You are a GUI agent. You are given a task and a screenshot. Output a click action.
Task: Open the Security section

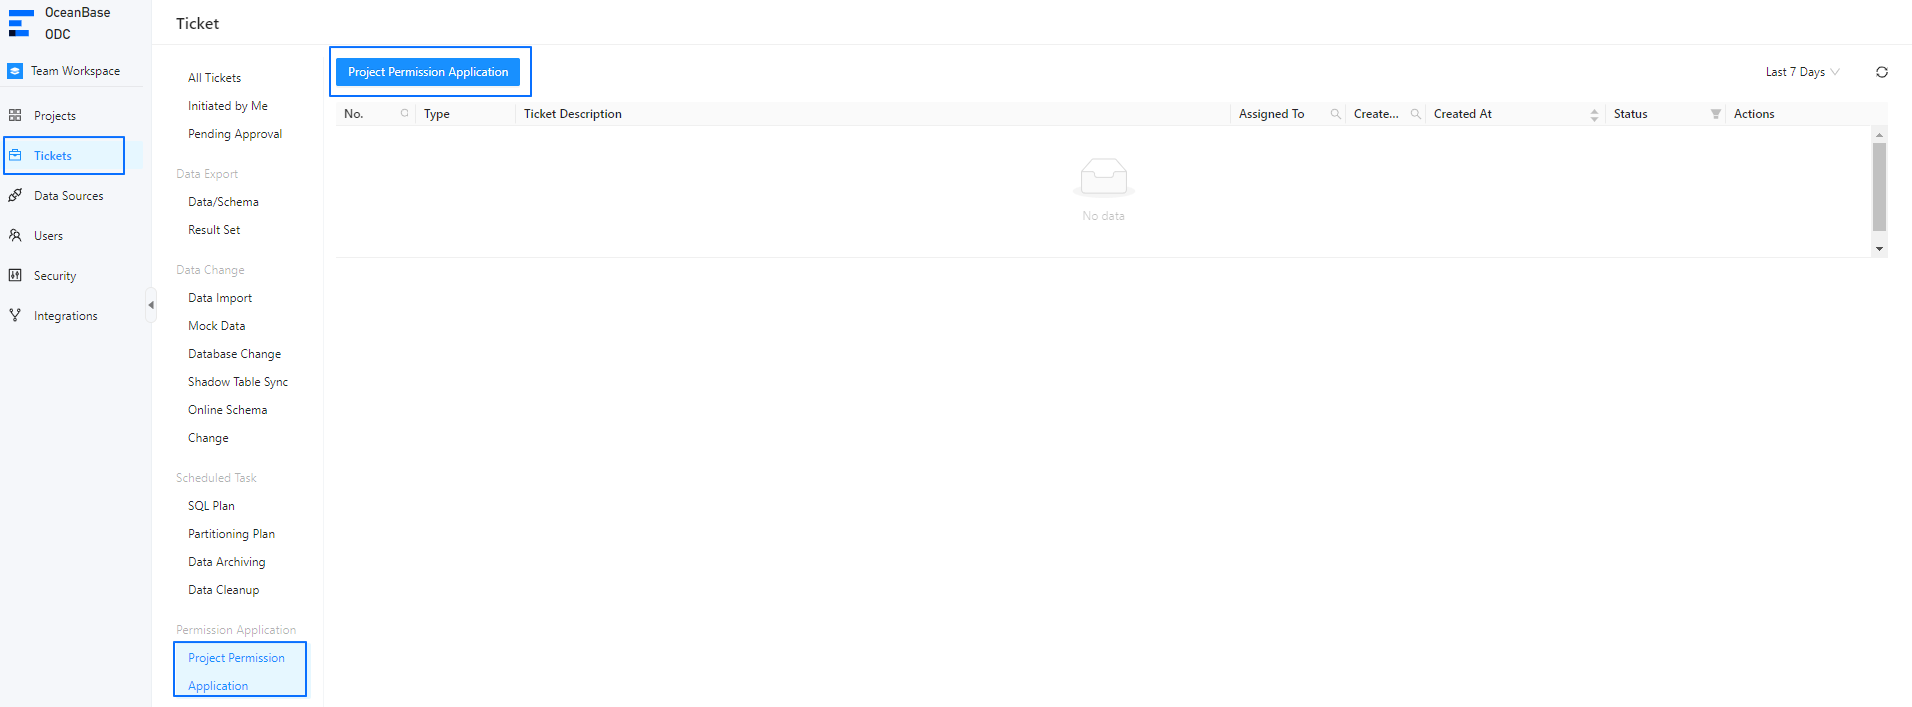[x=55, y=276]
